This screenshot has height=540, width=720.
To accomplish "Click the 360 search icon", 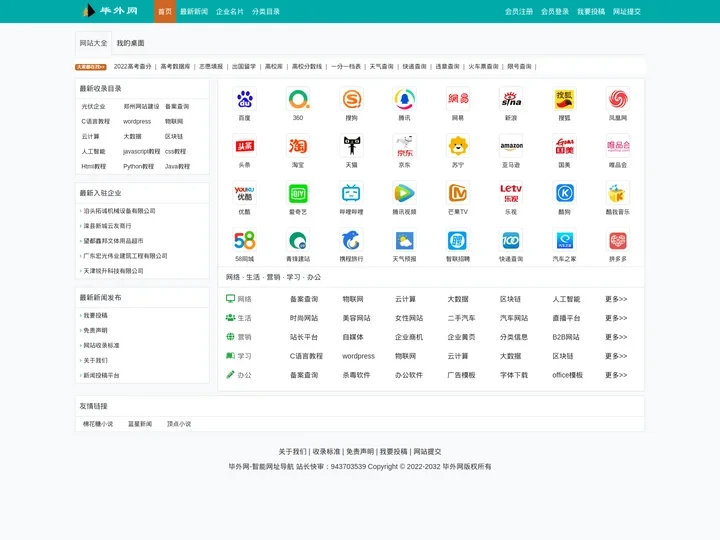I will [298, 99].
